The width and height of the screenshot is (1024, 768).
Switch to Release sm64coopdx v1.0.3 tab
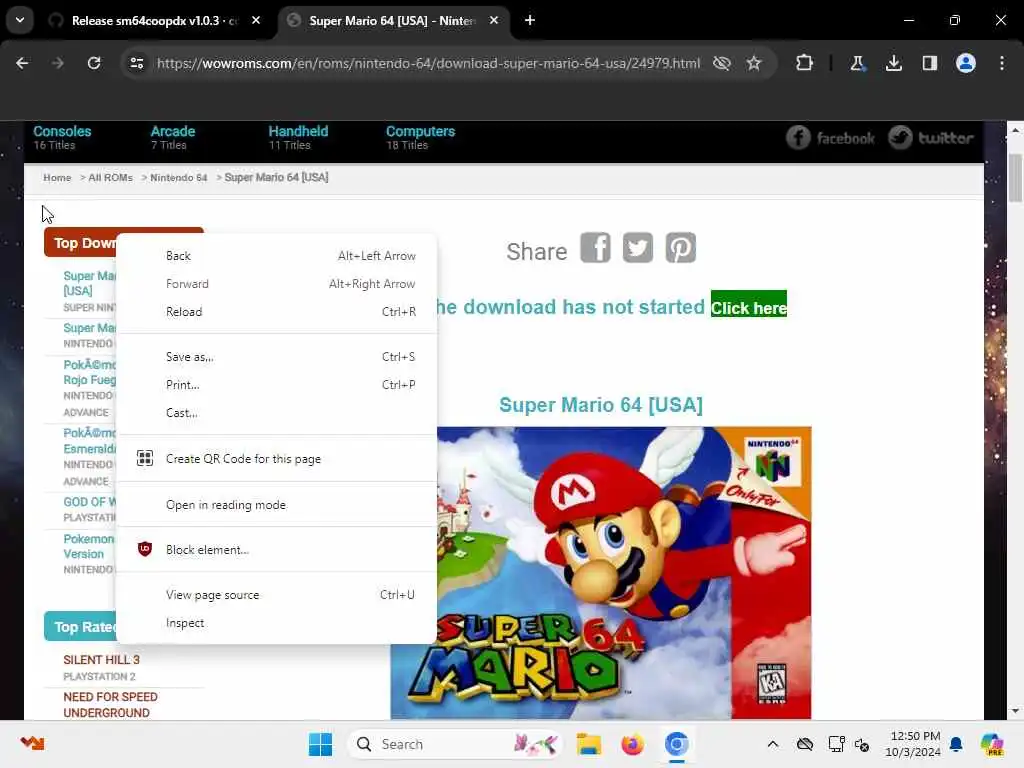(155, 20)
